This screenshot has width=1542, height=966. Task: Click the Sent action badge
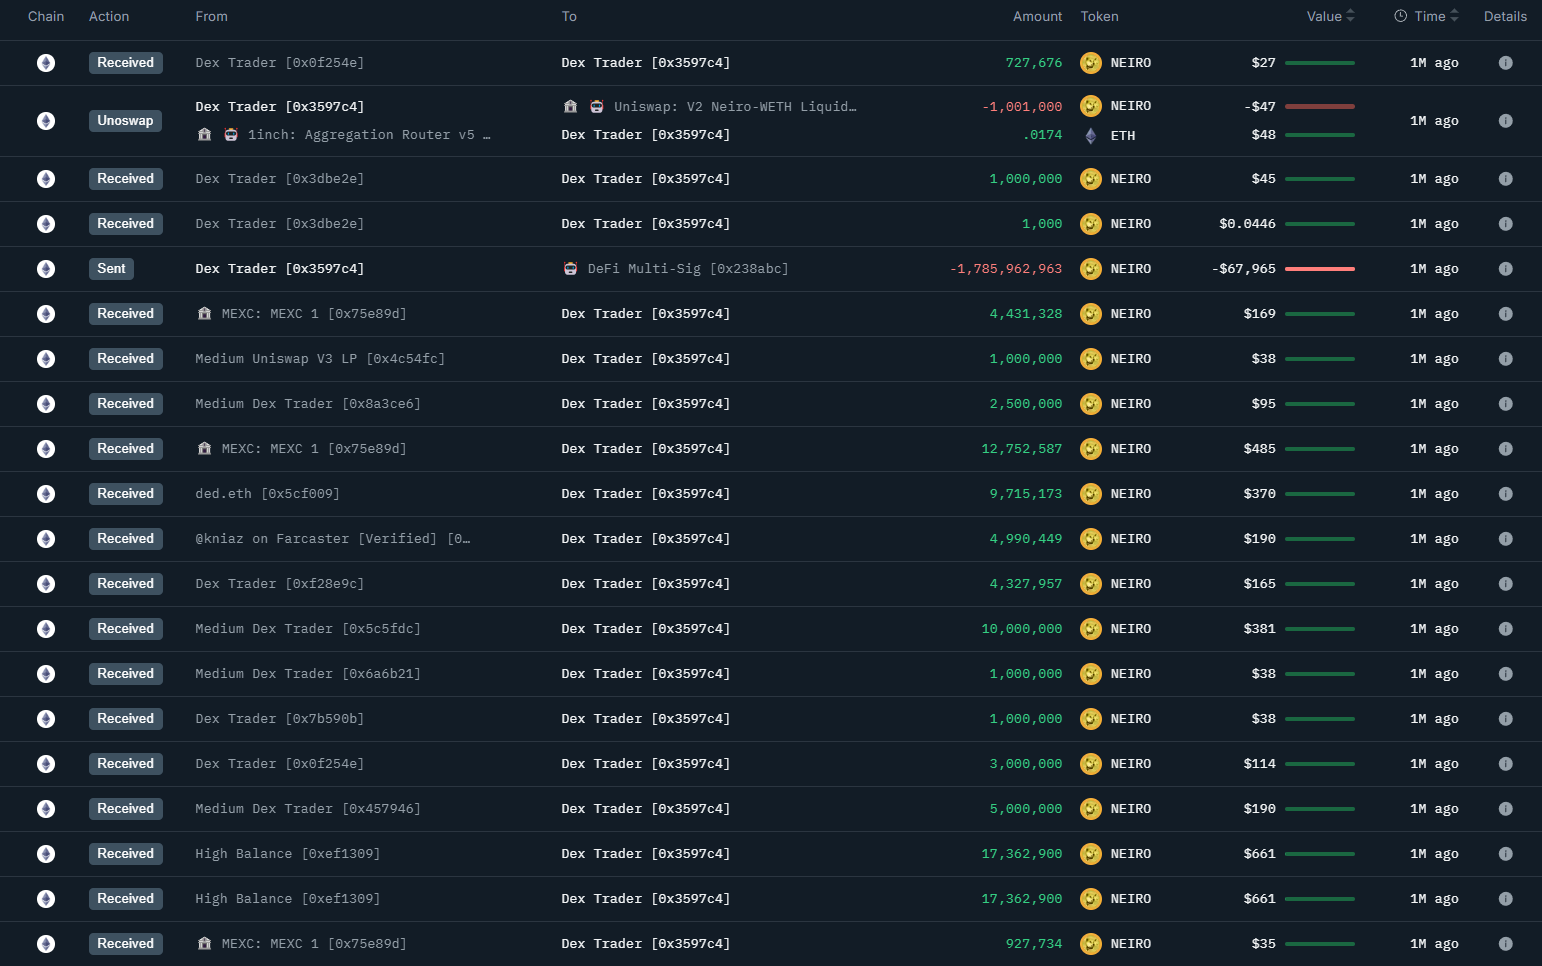(x=111, y=269)
